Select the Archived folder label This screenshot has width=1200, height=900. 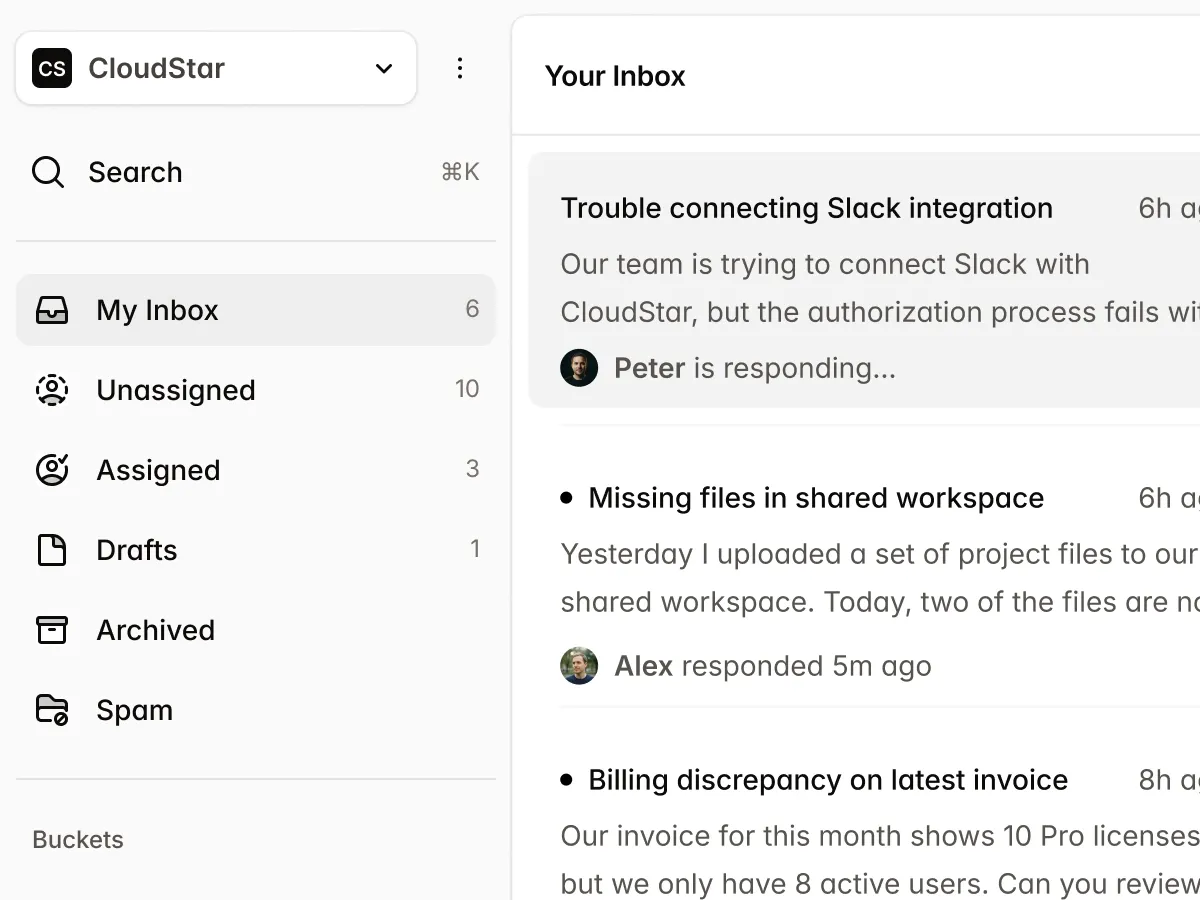tap(155, 630)
